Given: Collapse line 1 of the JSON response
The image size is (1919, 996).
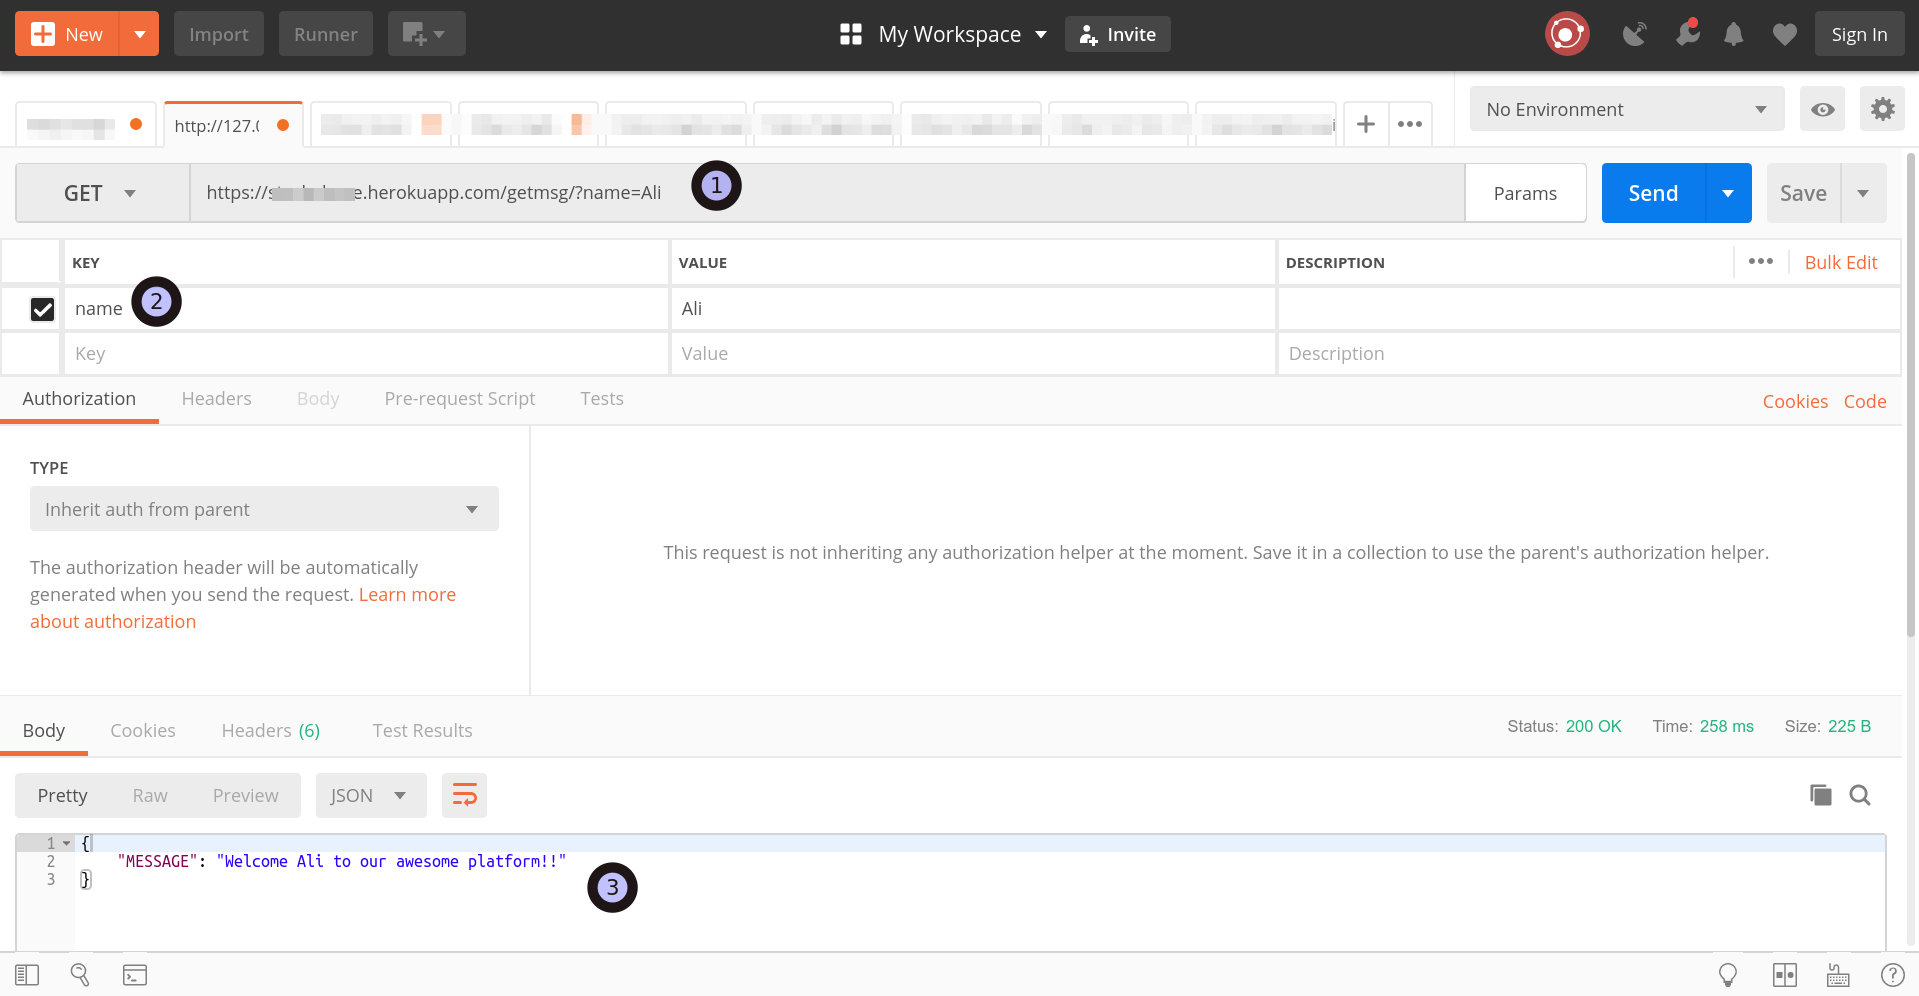Looking at the screenshot, I should [x=67, y=843].
